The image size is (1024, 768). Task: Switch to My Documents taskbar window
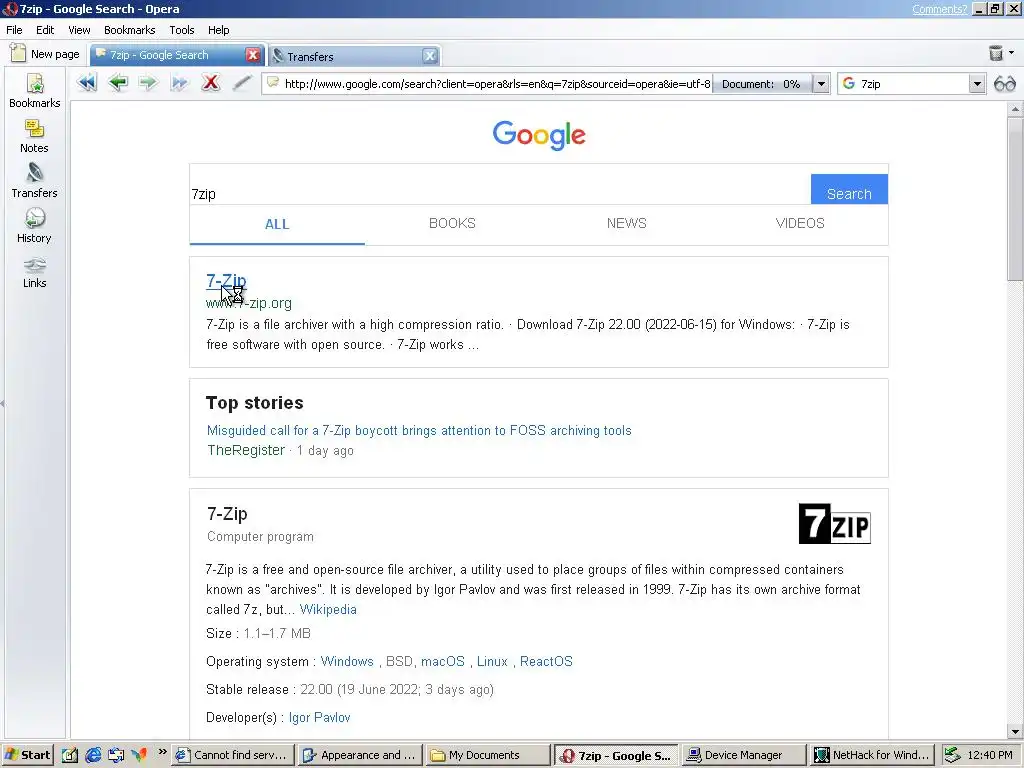tap(487, 755)
